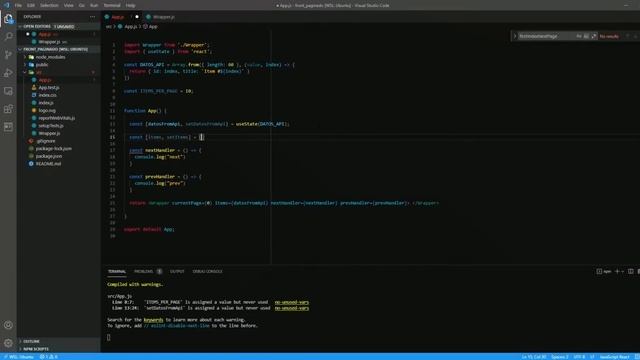Open the Edit menu
Image resolution: width=640 pixels, height=360 pixels.
point(31,5)
